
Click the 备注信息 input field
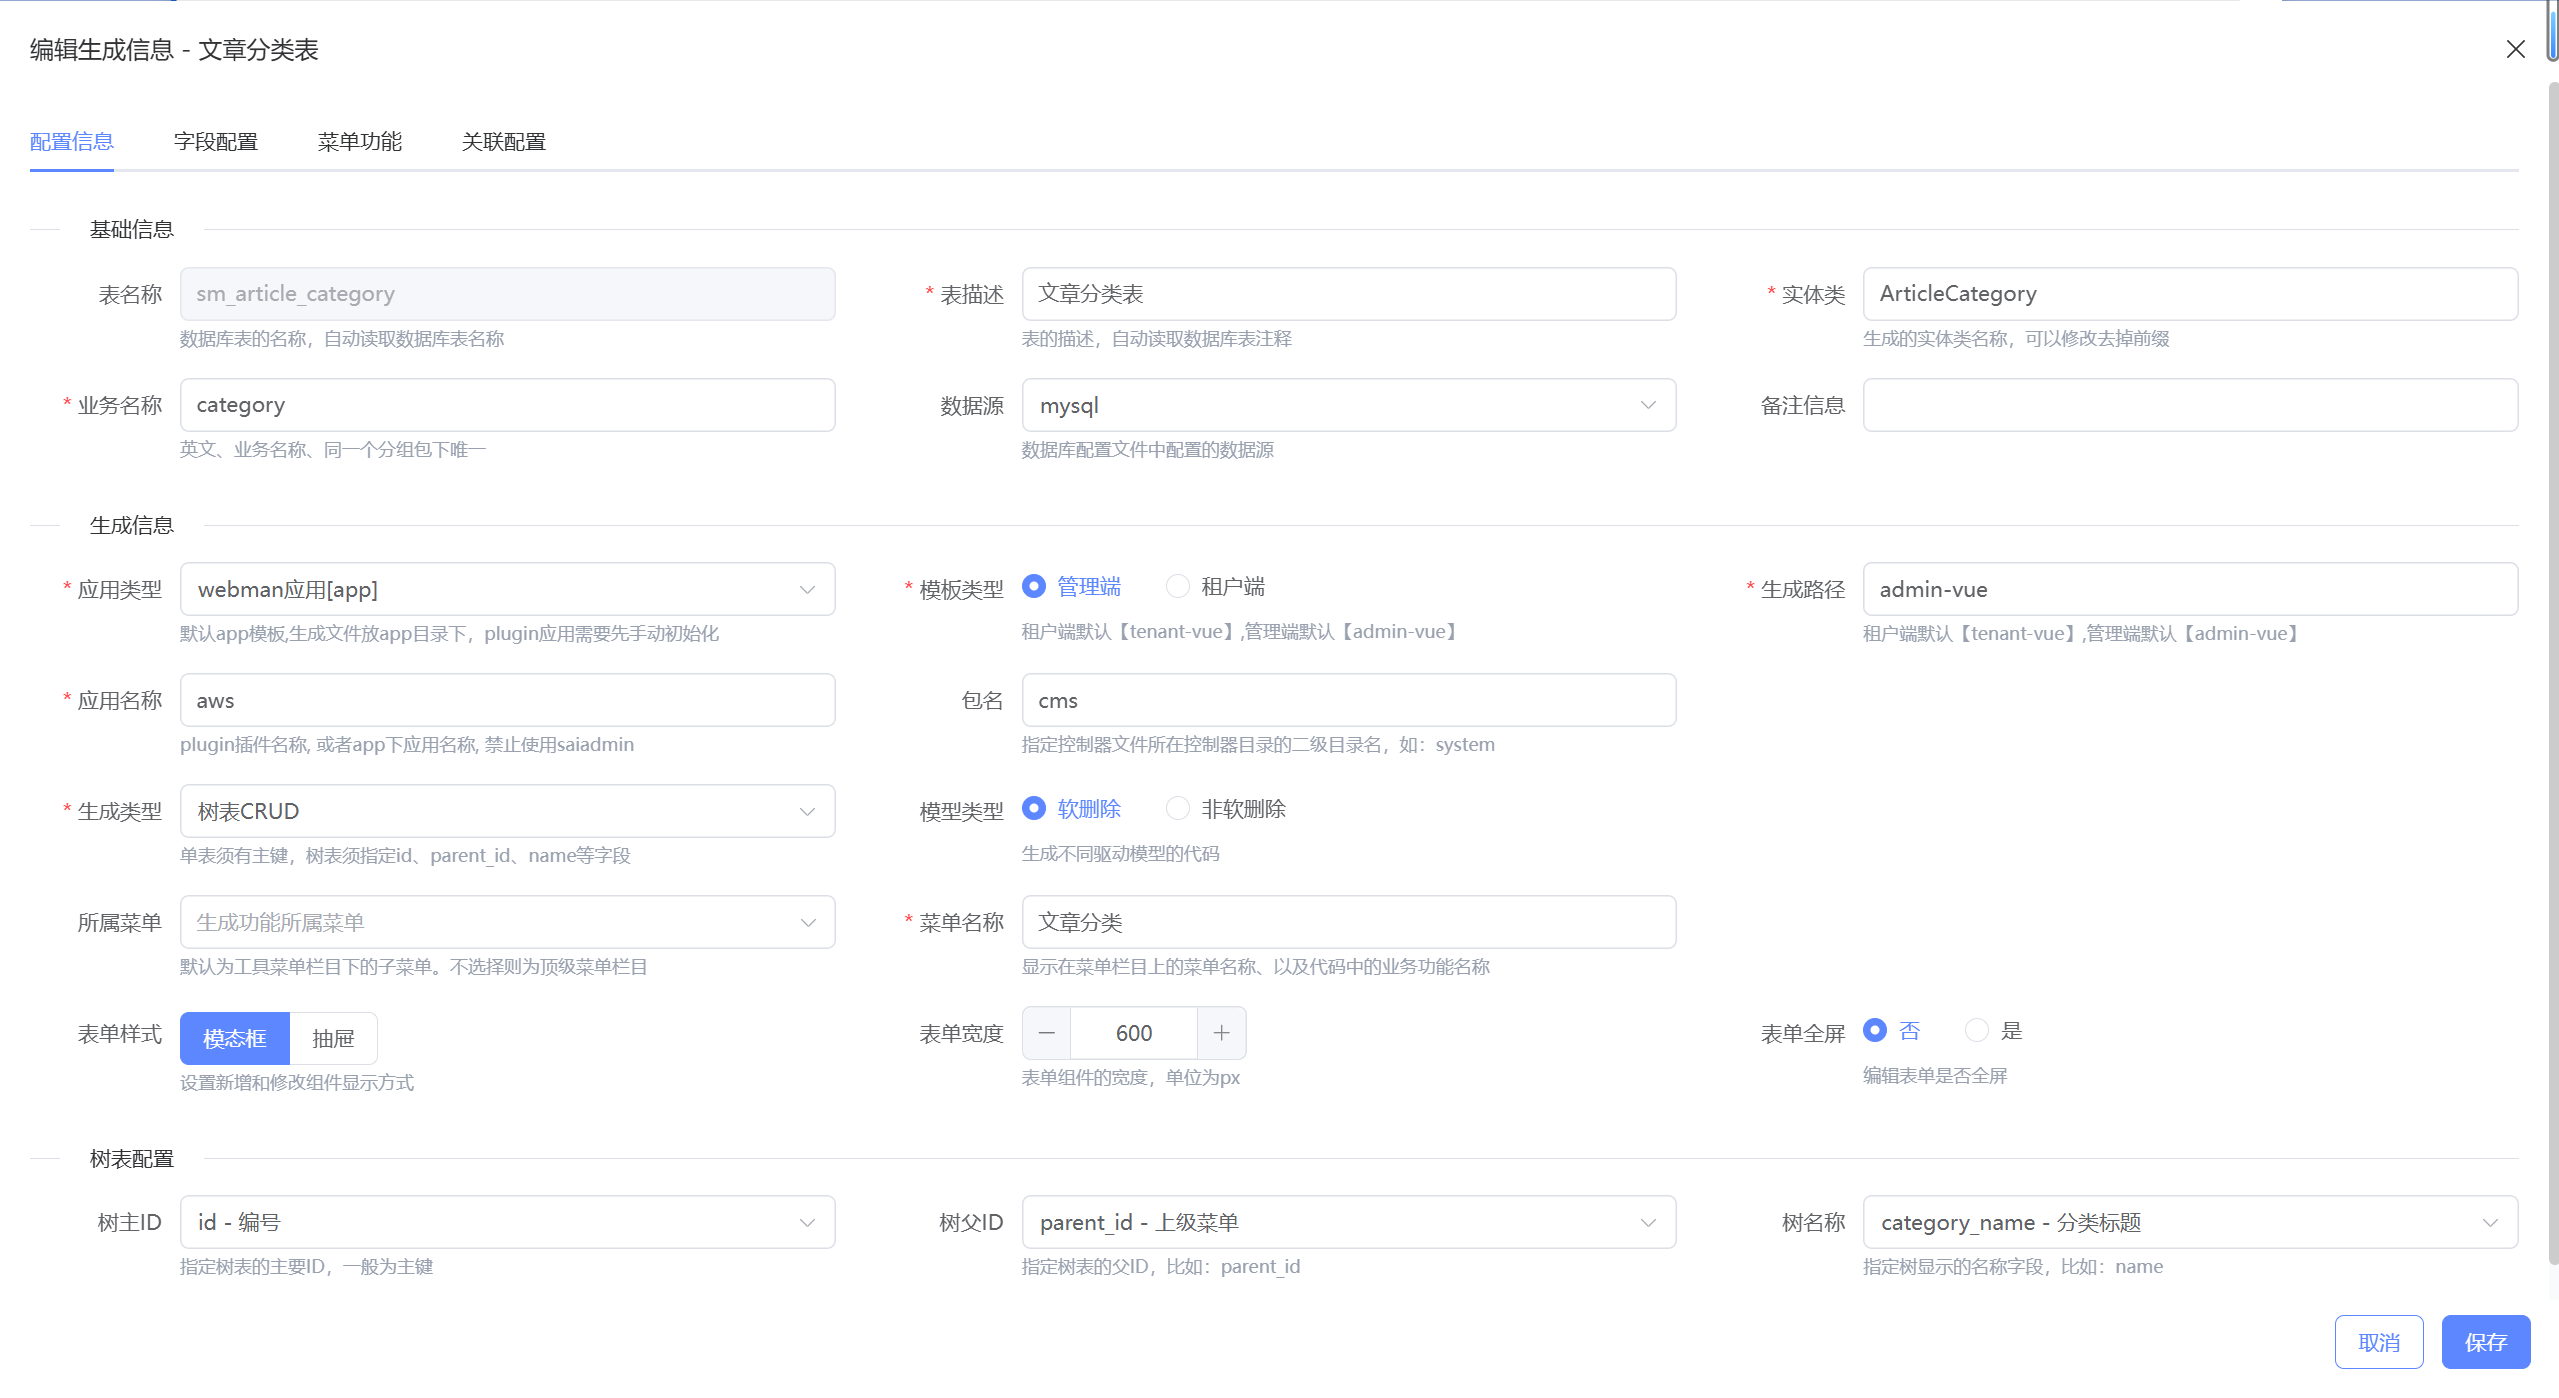(x=2189, y=405)
